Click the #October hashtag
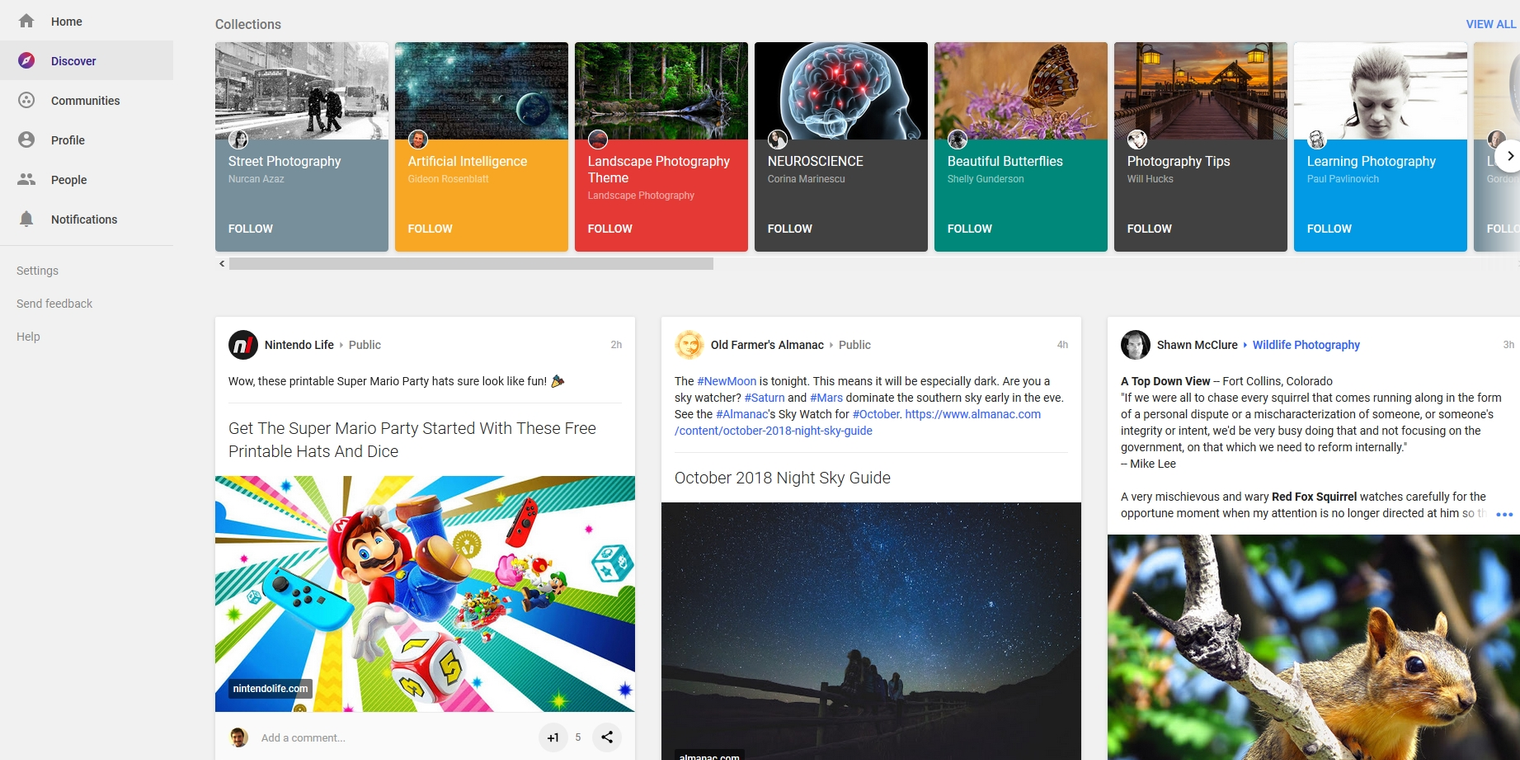The height and width of the screenshot is (760, 1520). point(875,414)
